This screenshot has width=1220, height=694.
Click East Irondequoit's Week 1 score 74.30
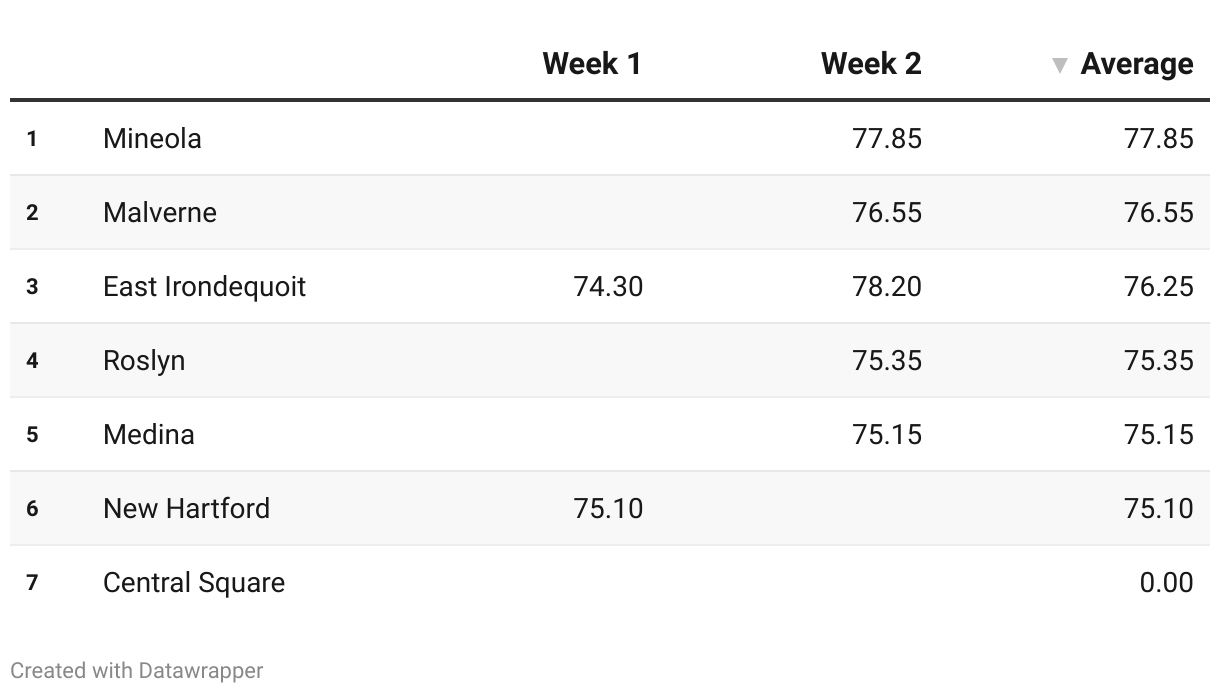[608, 286]
